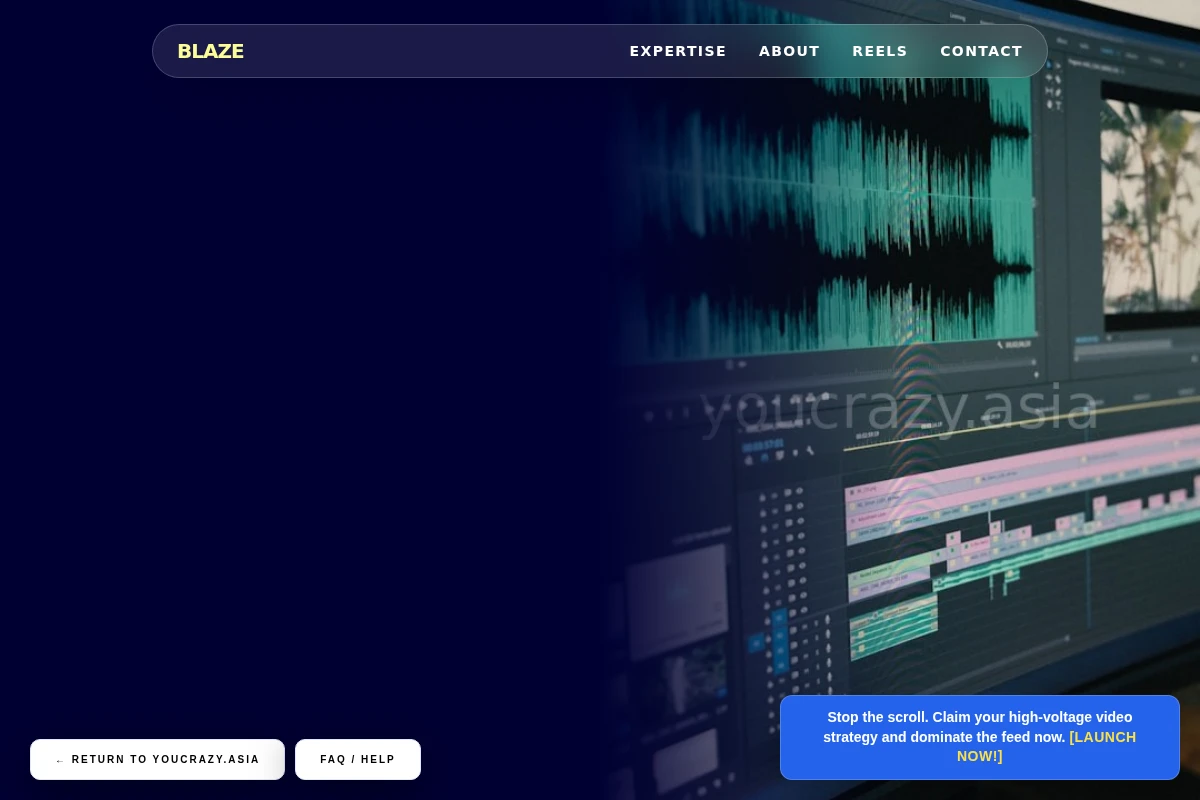1200x800 pixels.
Task: Select CONTACT in the navigation bar
Action: pyautogui.click(x=981, y=51)
